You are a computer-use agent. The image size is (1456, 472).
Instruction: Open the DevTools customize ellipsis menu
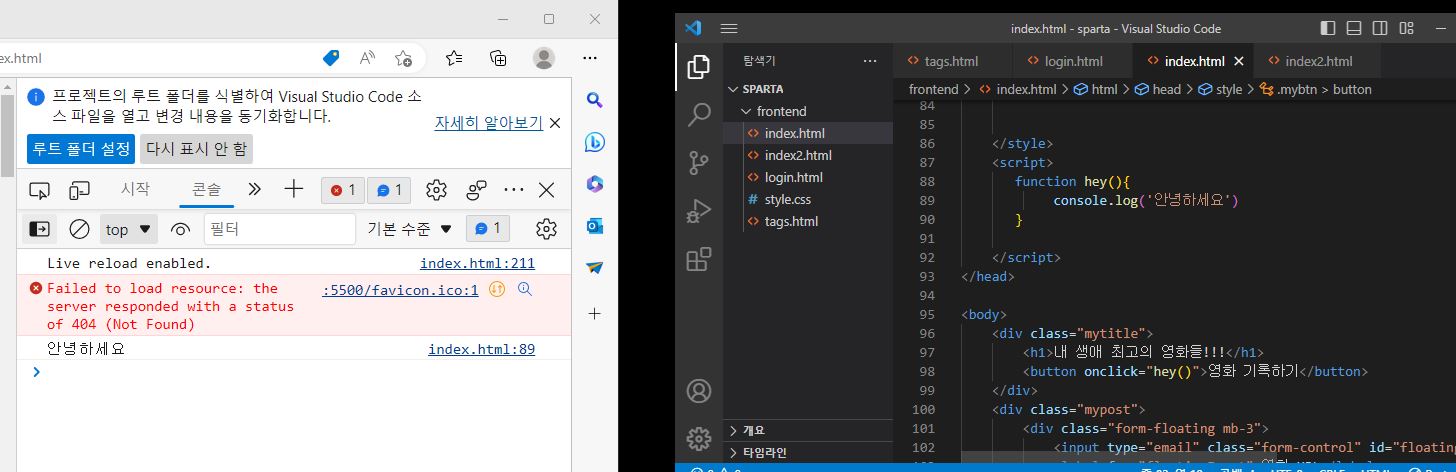pyautogui.click(x=514, y=190)
